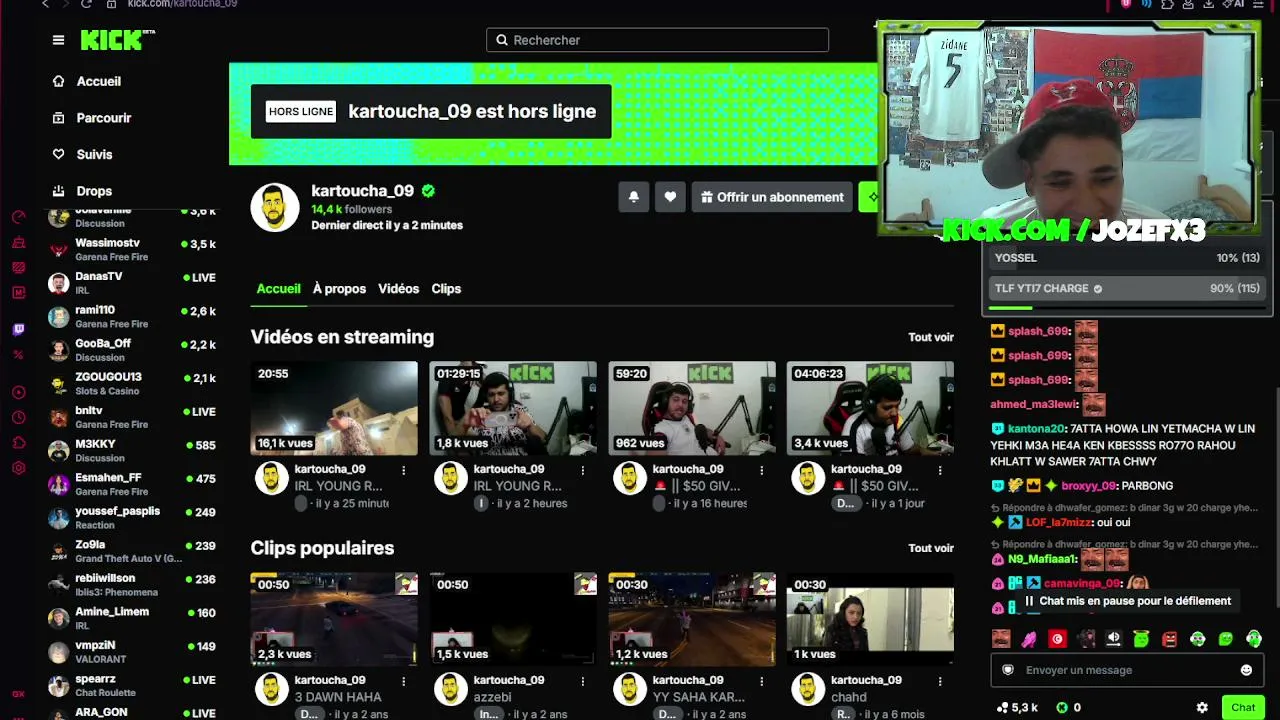Click Tout voir for Vidéos en streaming
Screen dimensions: 1280x720
pos(931,337)
